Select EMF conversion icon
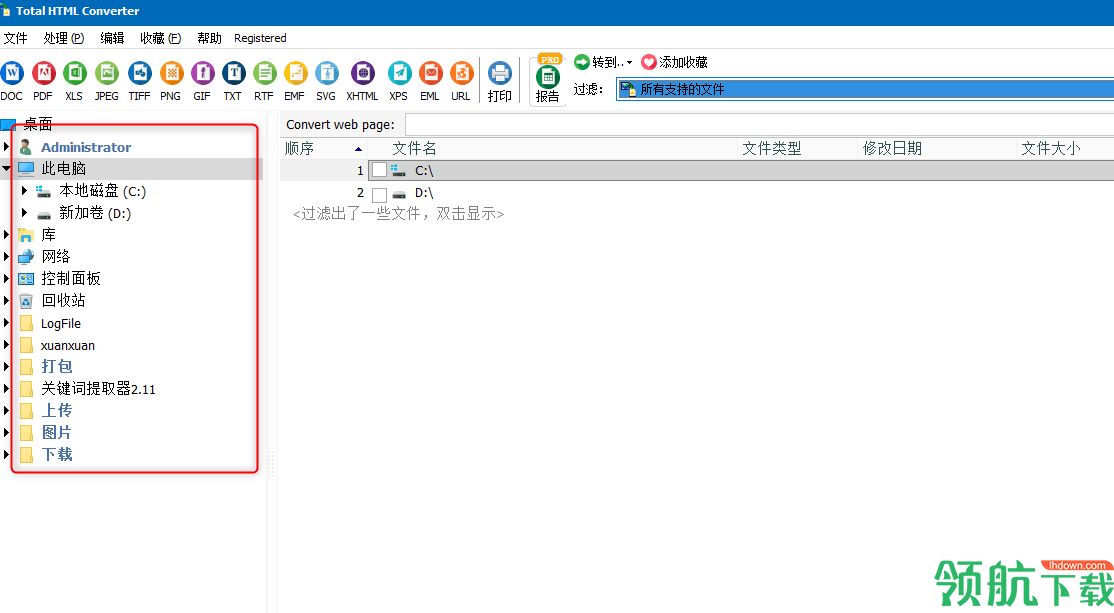Screen dimensions: 1114x613 [296, 73]
